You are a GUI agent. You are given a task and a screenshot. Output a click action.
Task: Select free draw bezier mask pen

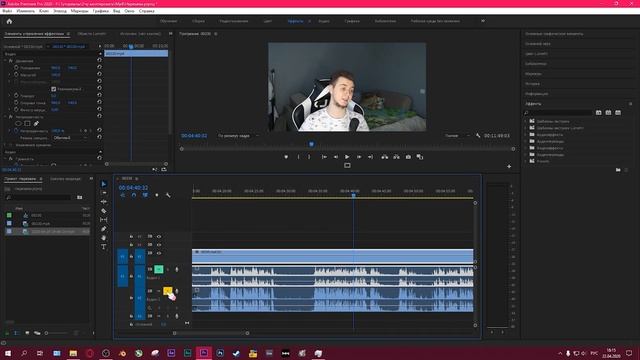[36, 123]
